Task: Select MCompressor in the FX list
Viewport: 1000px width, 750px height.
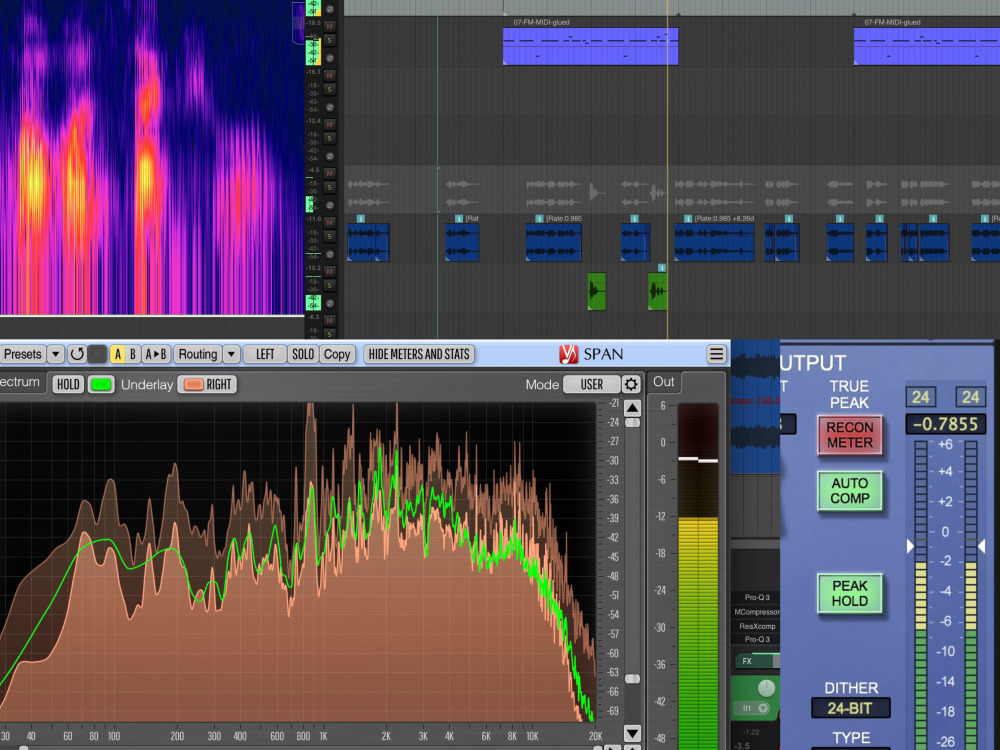Action: pyautogui.click(x=757, y=612)
